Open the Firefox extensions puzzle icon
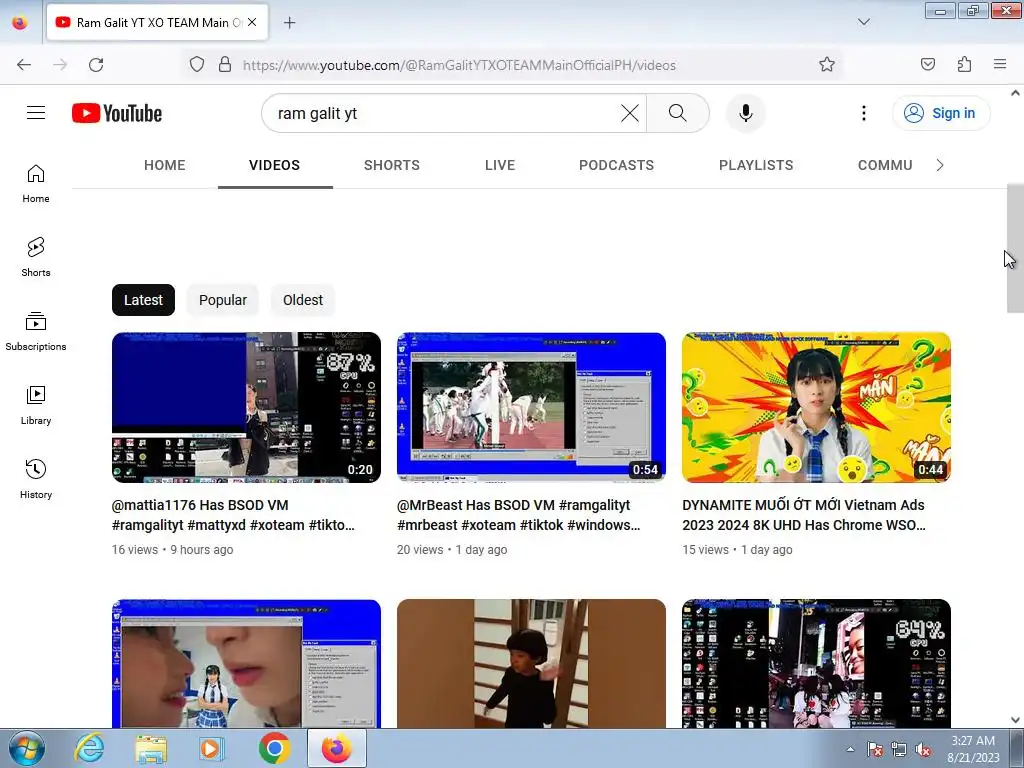 click(x=964, y=65)
